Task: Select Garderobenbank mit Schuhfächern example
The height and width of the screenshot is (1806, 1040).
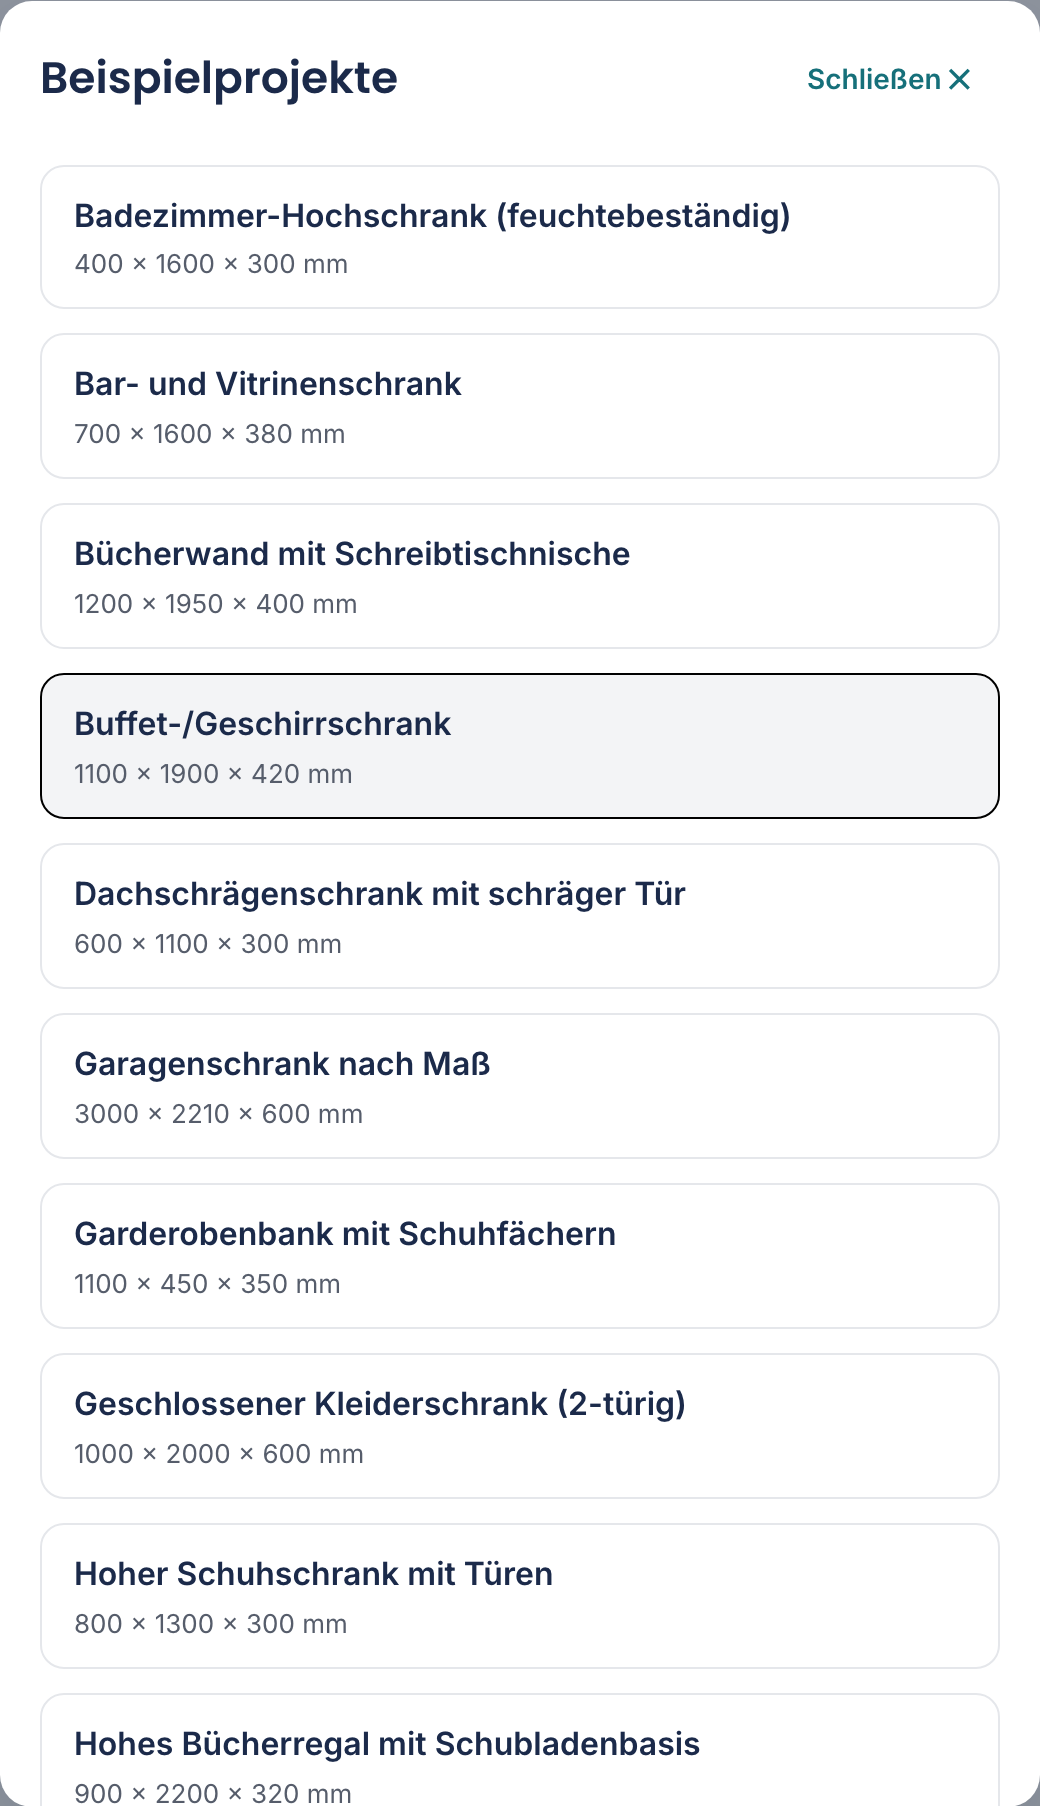Action: pyautogui.click(x=520, y=1256)
